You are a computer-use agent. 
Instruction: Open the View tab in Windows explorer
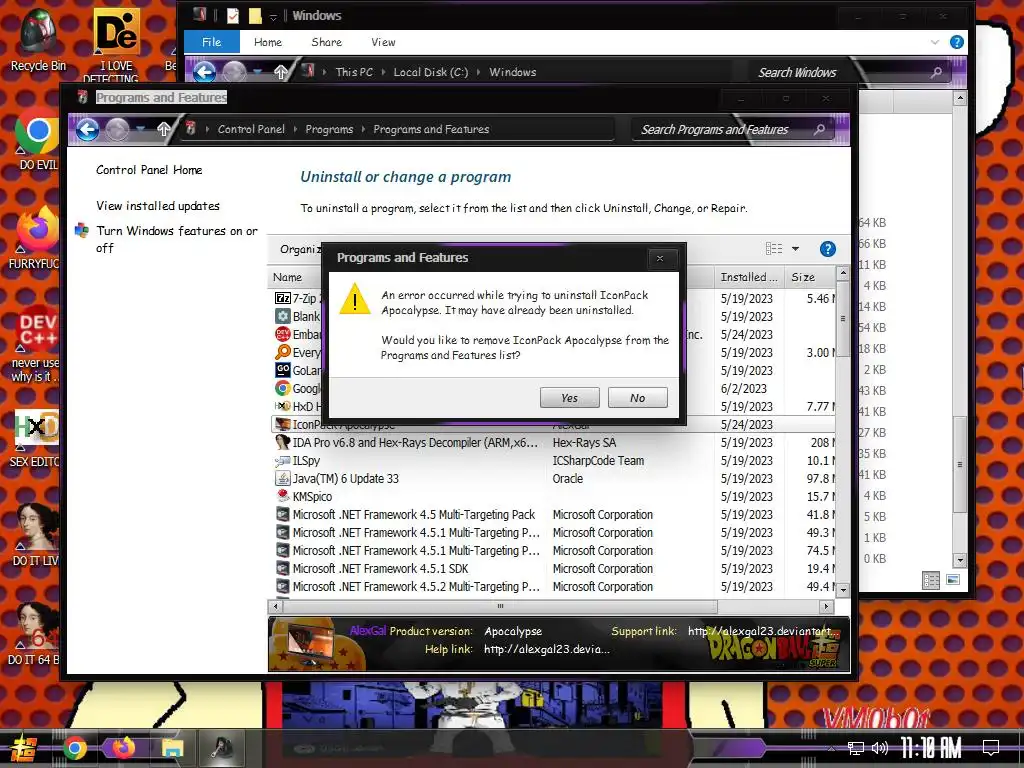[383, 42]
